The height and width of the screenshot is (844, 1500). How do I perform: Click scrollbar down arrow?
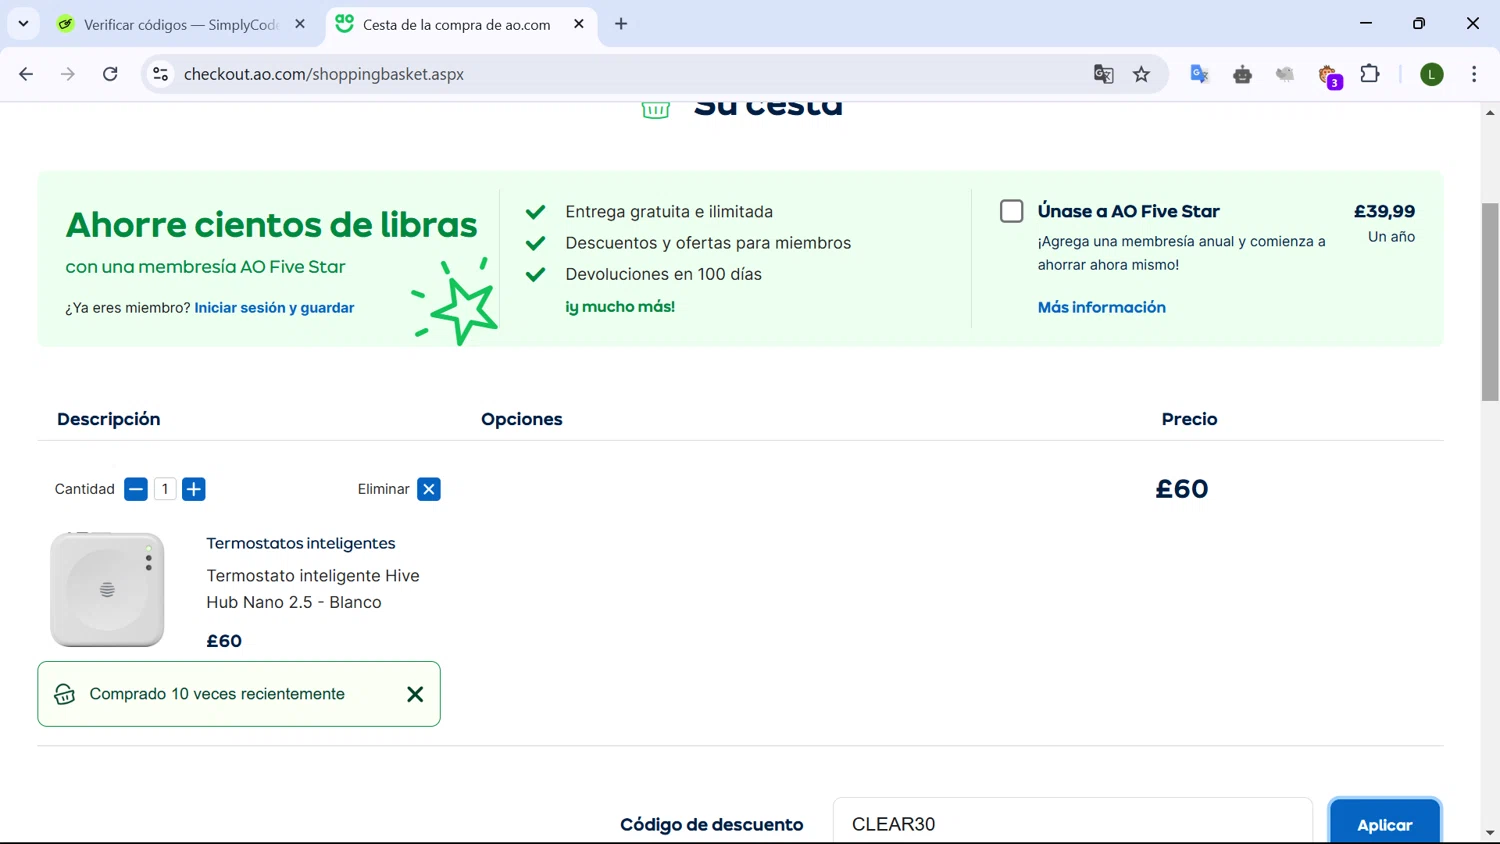(x=1490, y=832)
